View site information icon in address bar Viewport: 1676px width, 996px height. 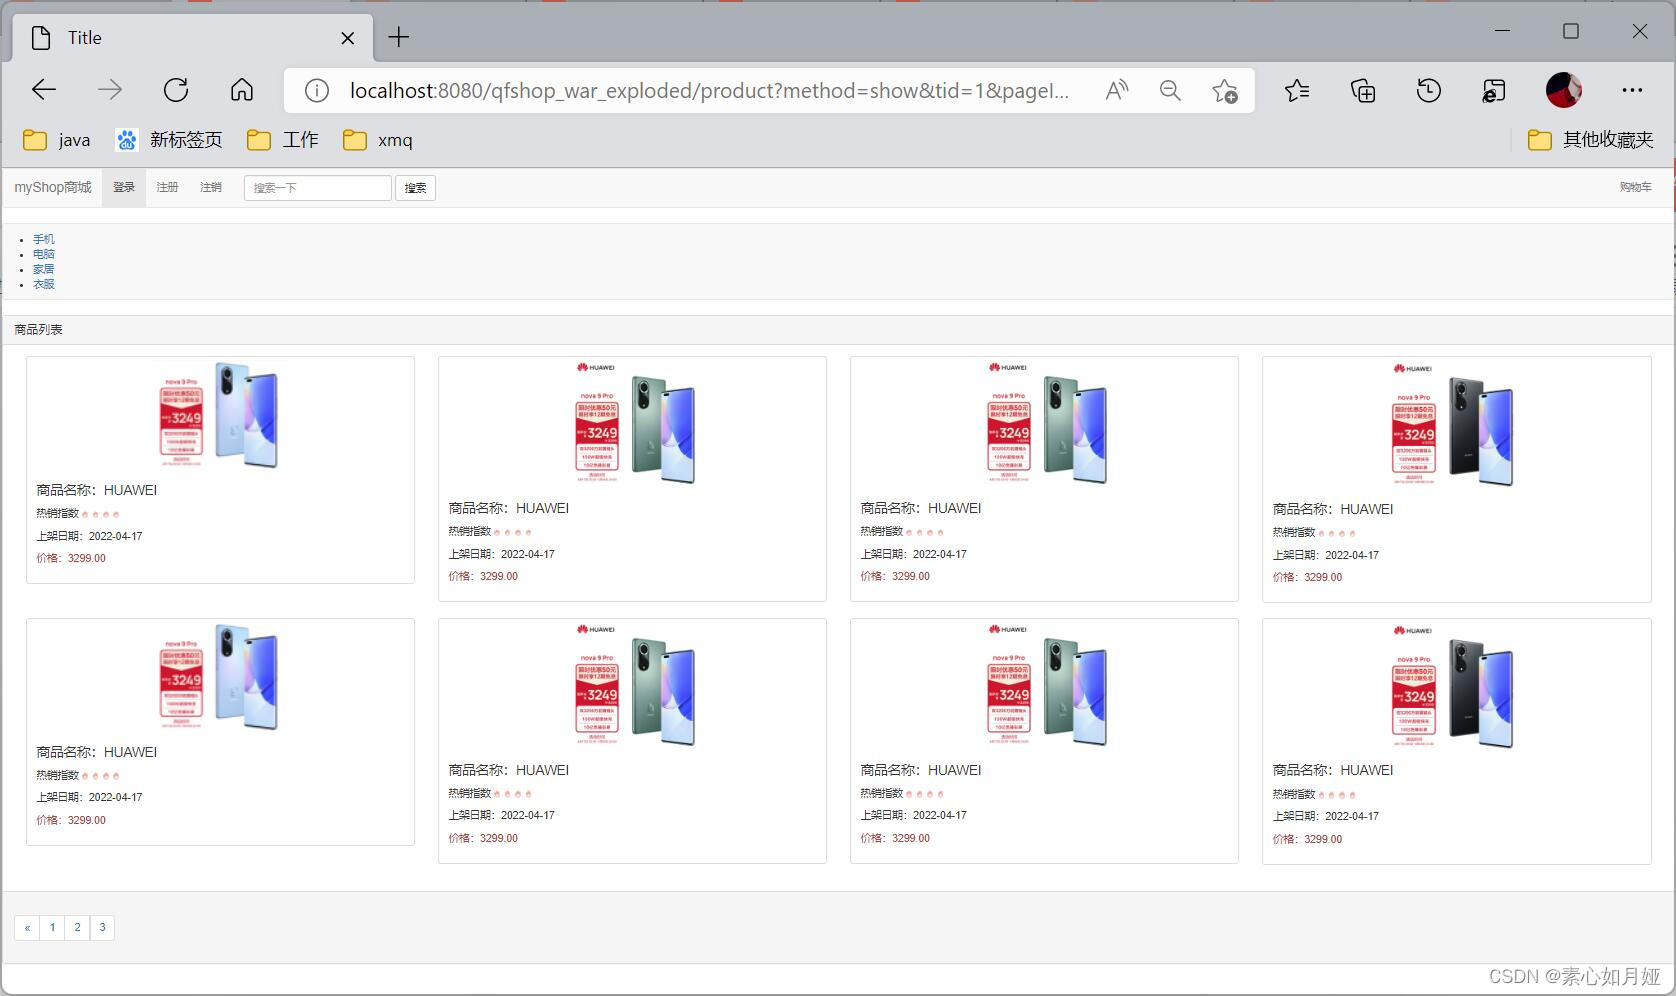(317, 91)
